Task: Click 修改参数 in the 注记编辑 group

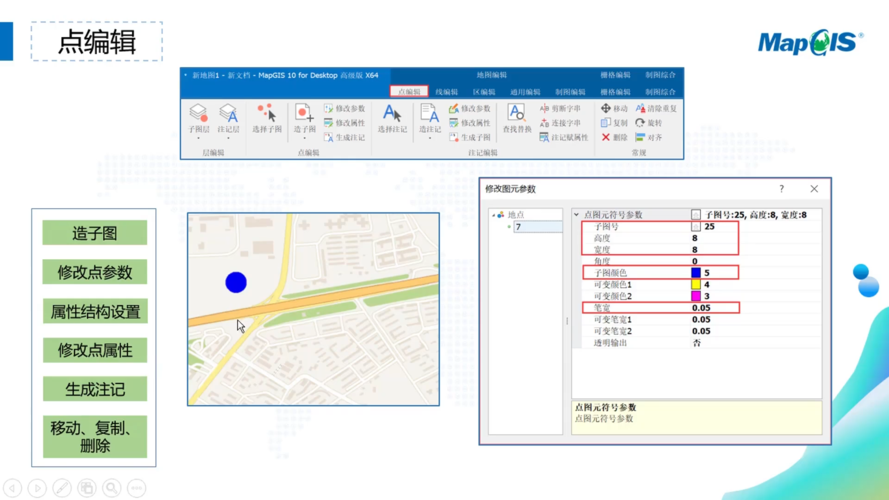Action: pyautogui.click(x=469, y=108)
